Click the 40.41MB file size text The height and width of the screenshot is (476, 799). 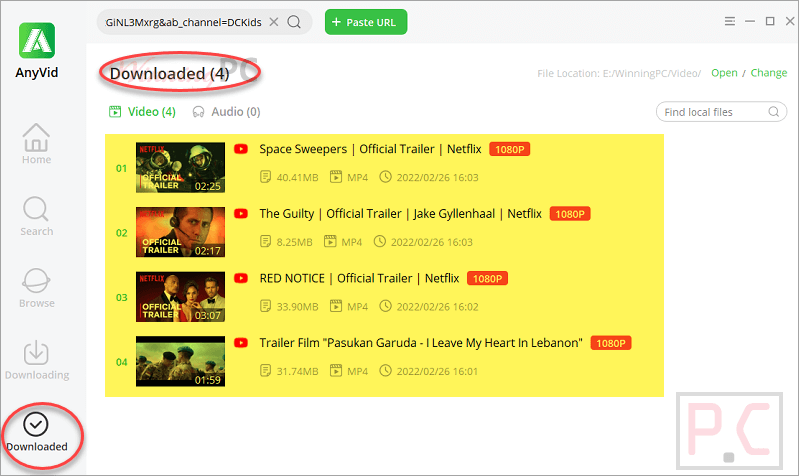[298, 177]
